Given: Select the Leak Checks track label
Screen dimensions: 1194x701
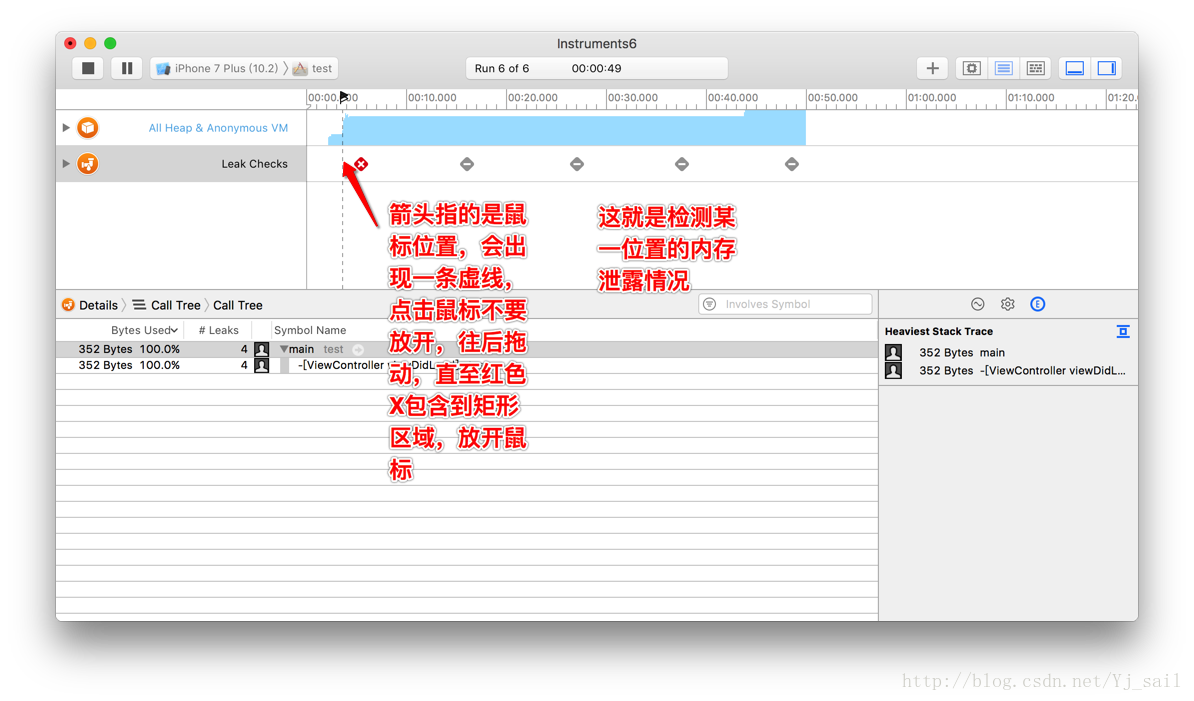Looking at the screenshot, I should (254, 164).
